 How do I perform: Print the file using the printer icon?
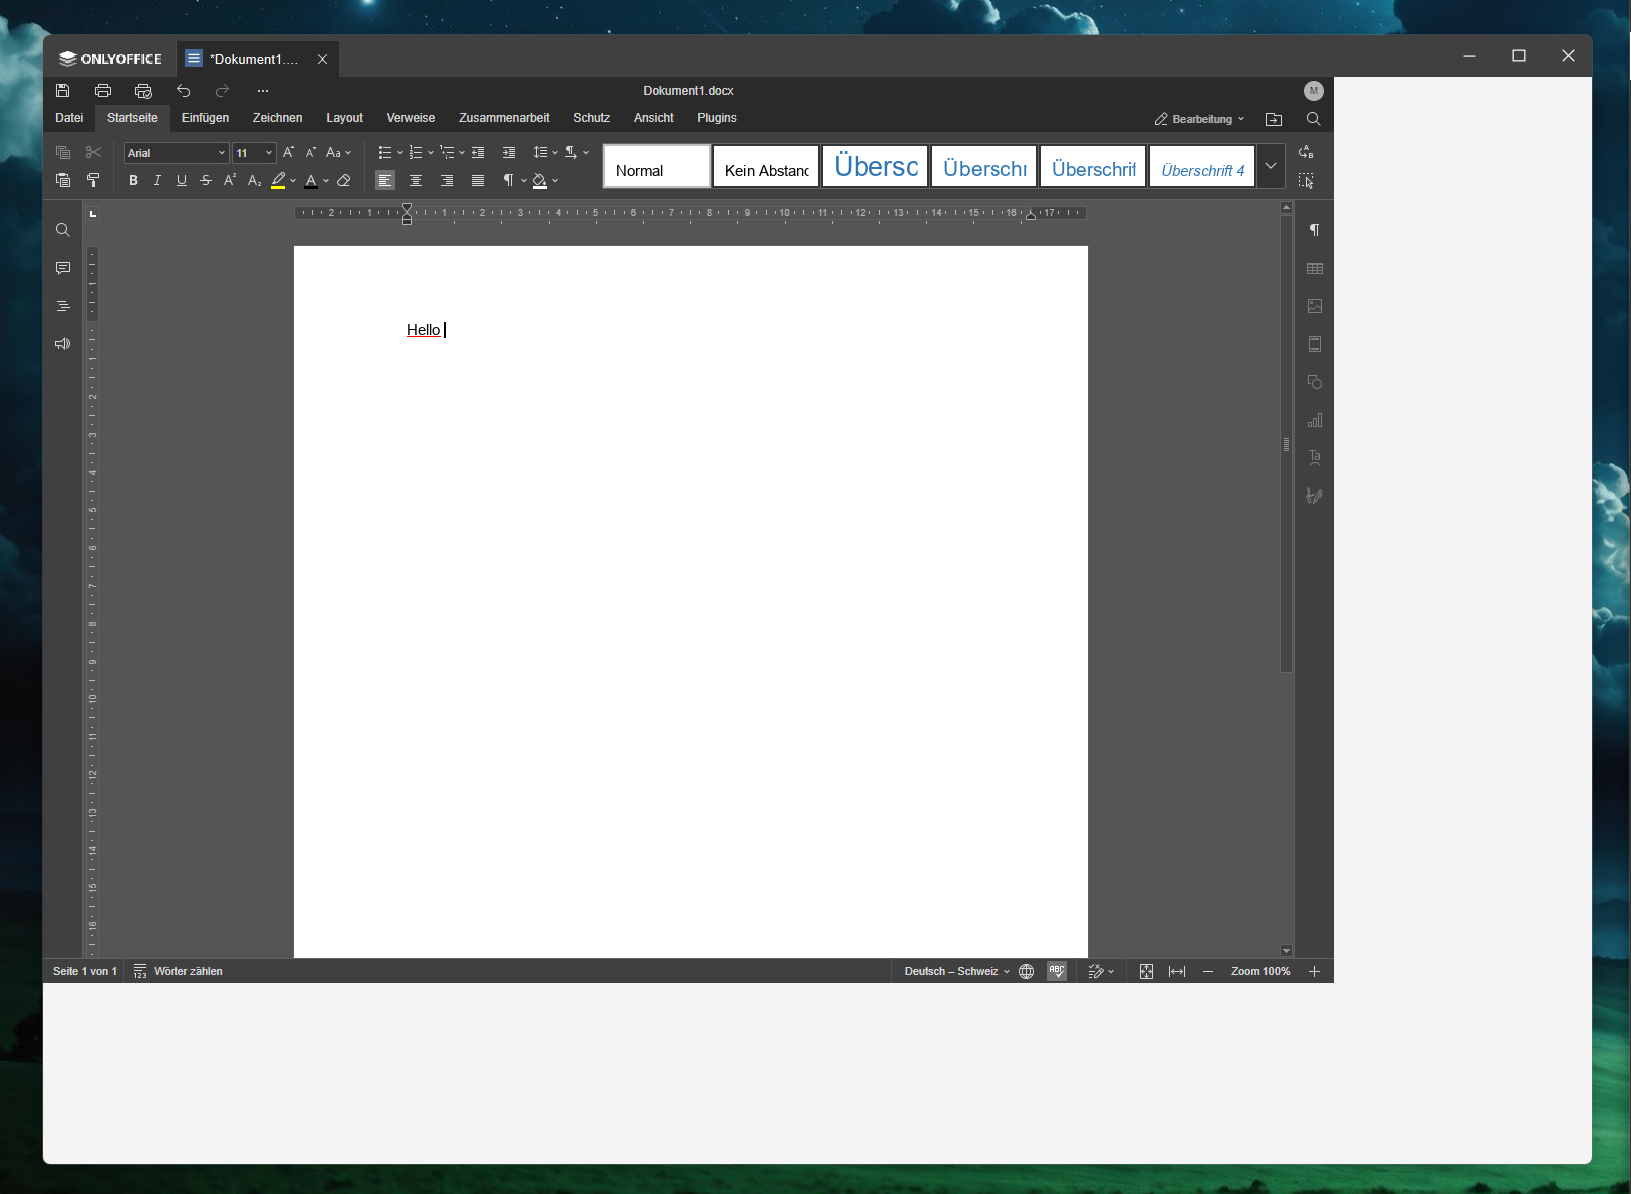tap(103, 91)
